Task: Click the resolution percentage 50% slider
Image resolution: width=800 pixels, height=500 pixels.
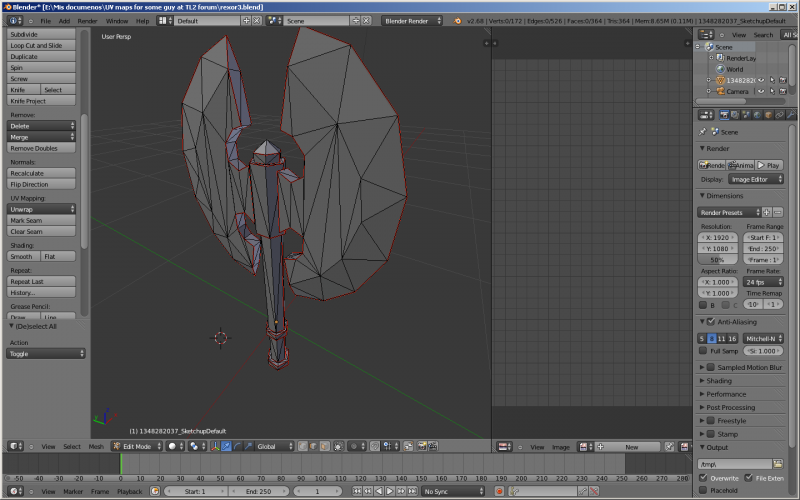Action: coord(717,259)
